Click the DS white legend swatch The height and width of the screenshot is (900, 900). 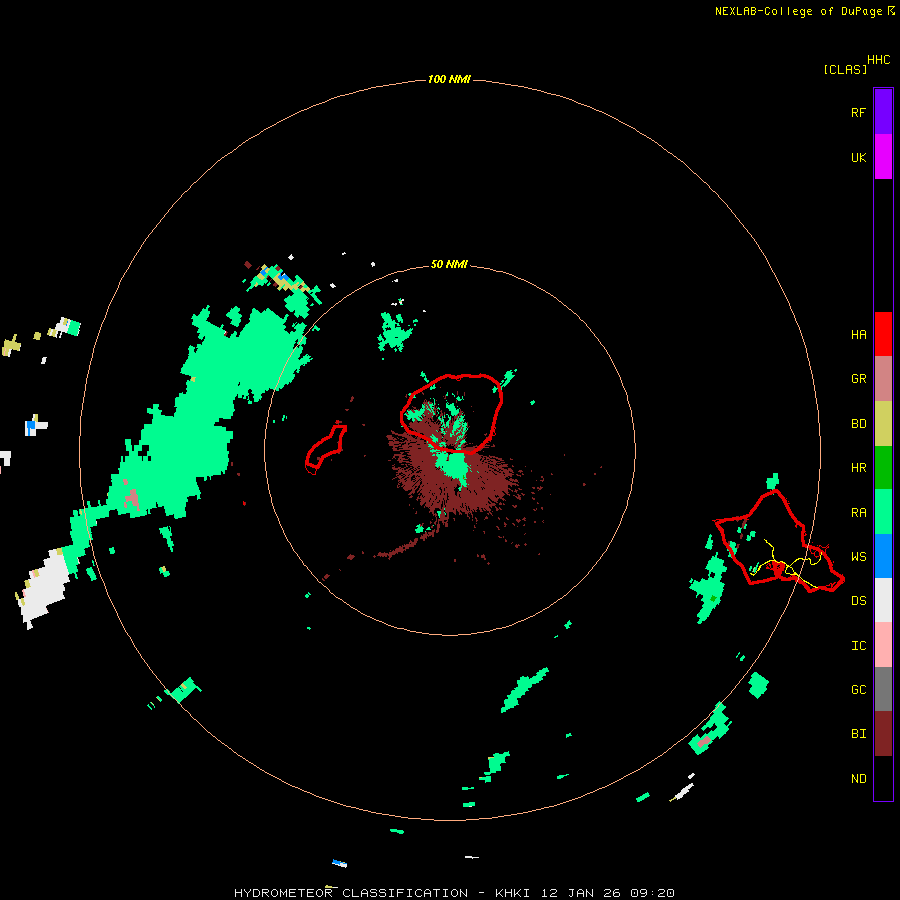pyautogui.click(x=883, y=600)
